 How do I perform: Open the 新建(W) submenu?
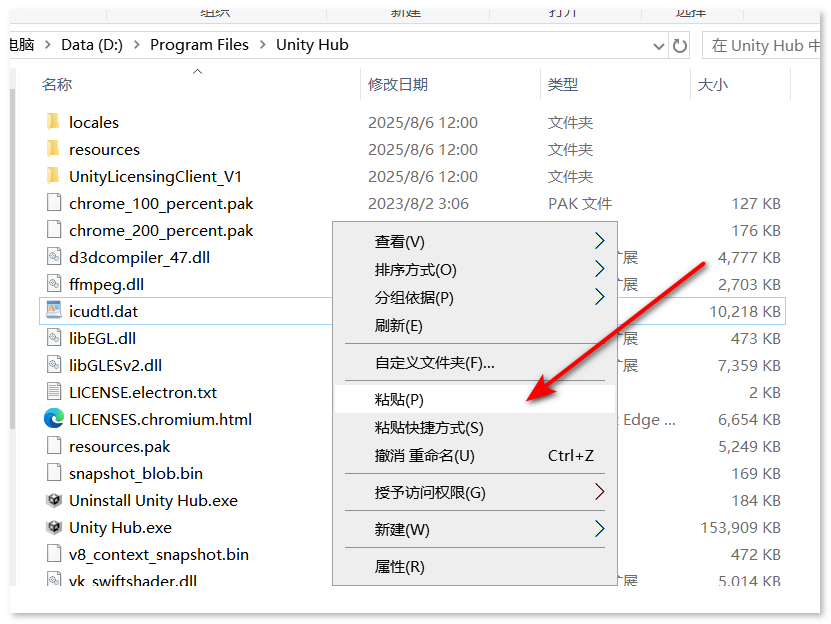click(475, 529)
